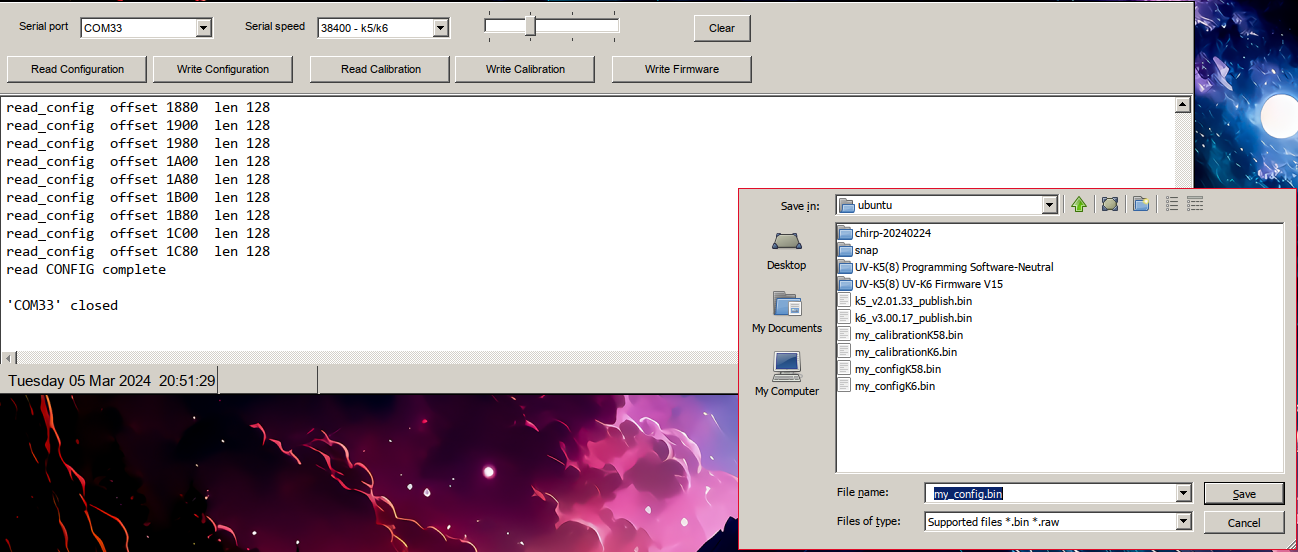The height and width of the screenshot is (552, 1298).
Task: Open My Computer in places sidebar
Action: point(786,375)
